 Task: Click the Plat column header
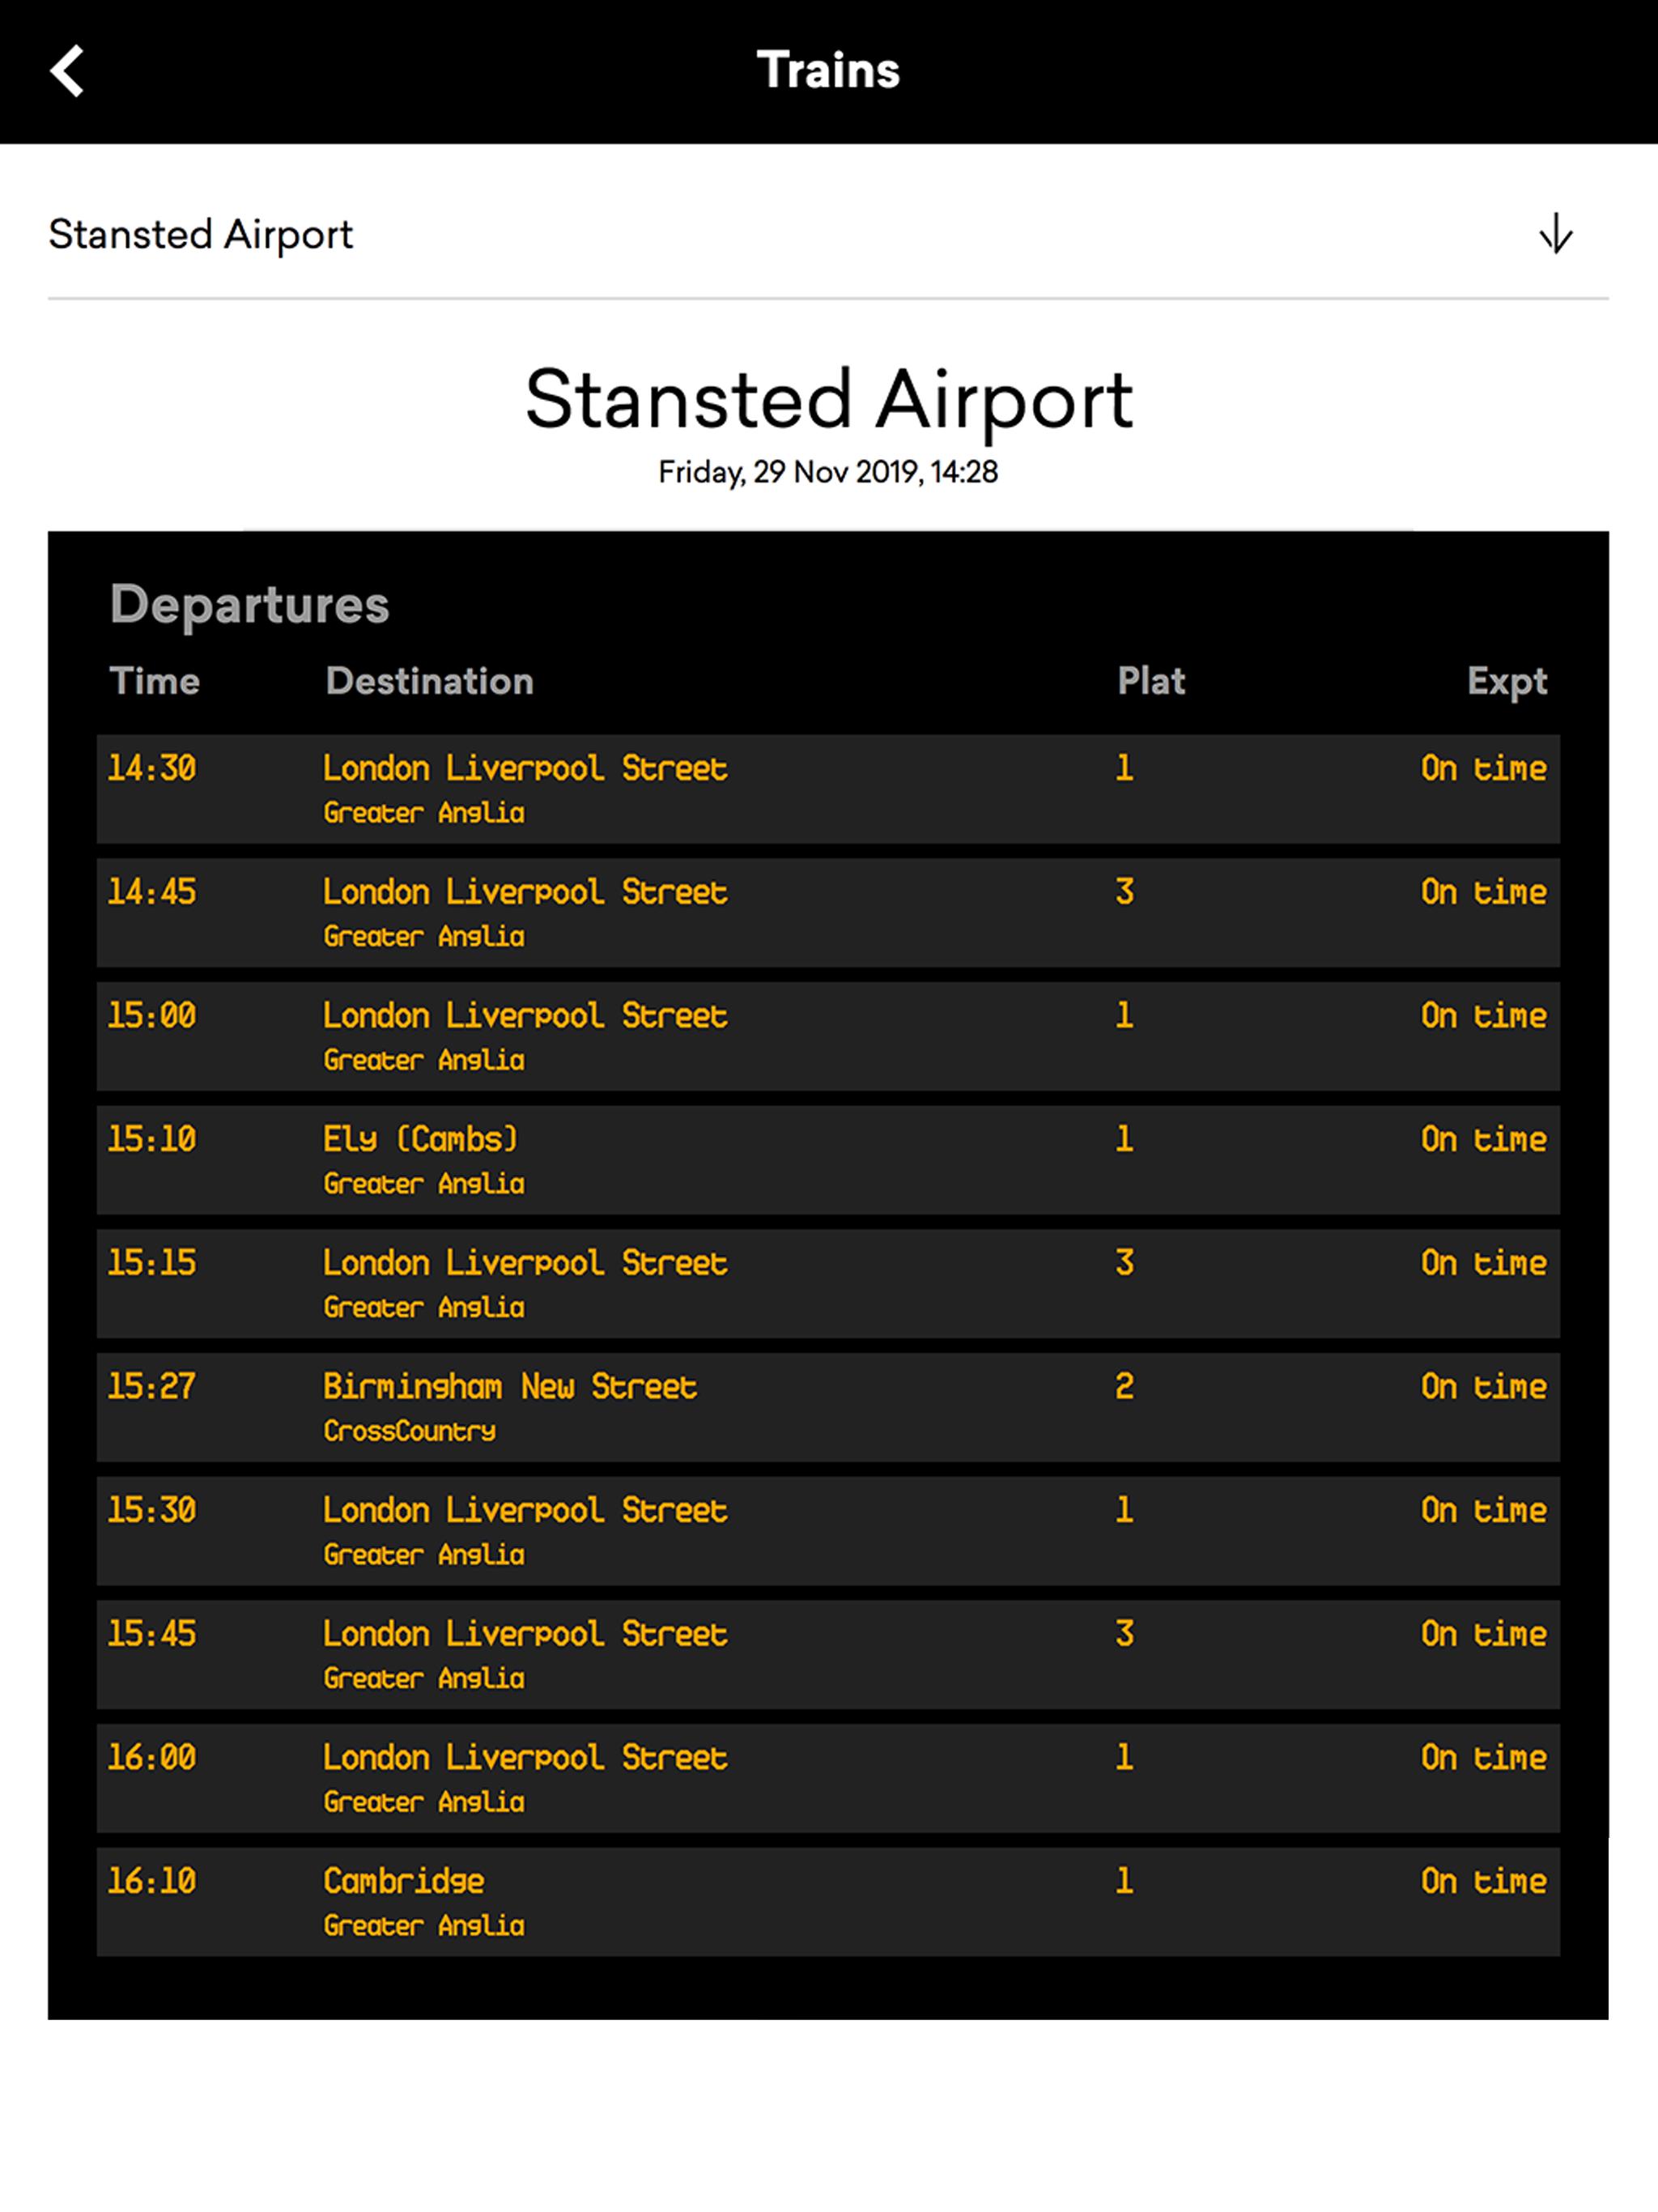tap(1150, 681)
